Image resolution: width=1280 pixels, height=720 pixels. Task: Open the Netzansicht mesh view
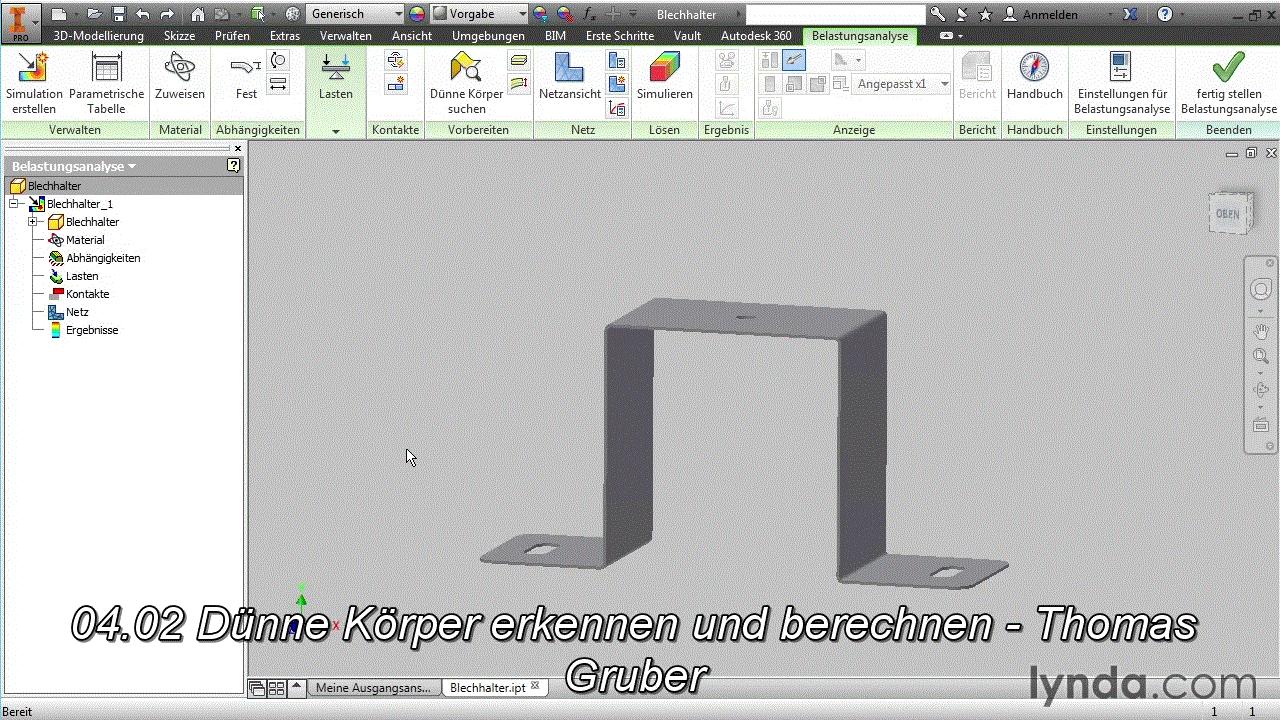tap(570, 77)
